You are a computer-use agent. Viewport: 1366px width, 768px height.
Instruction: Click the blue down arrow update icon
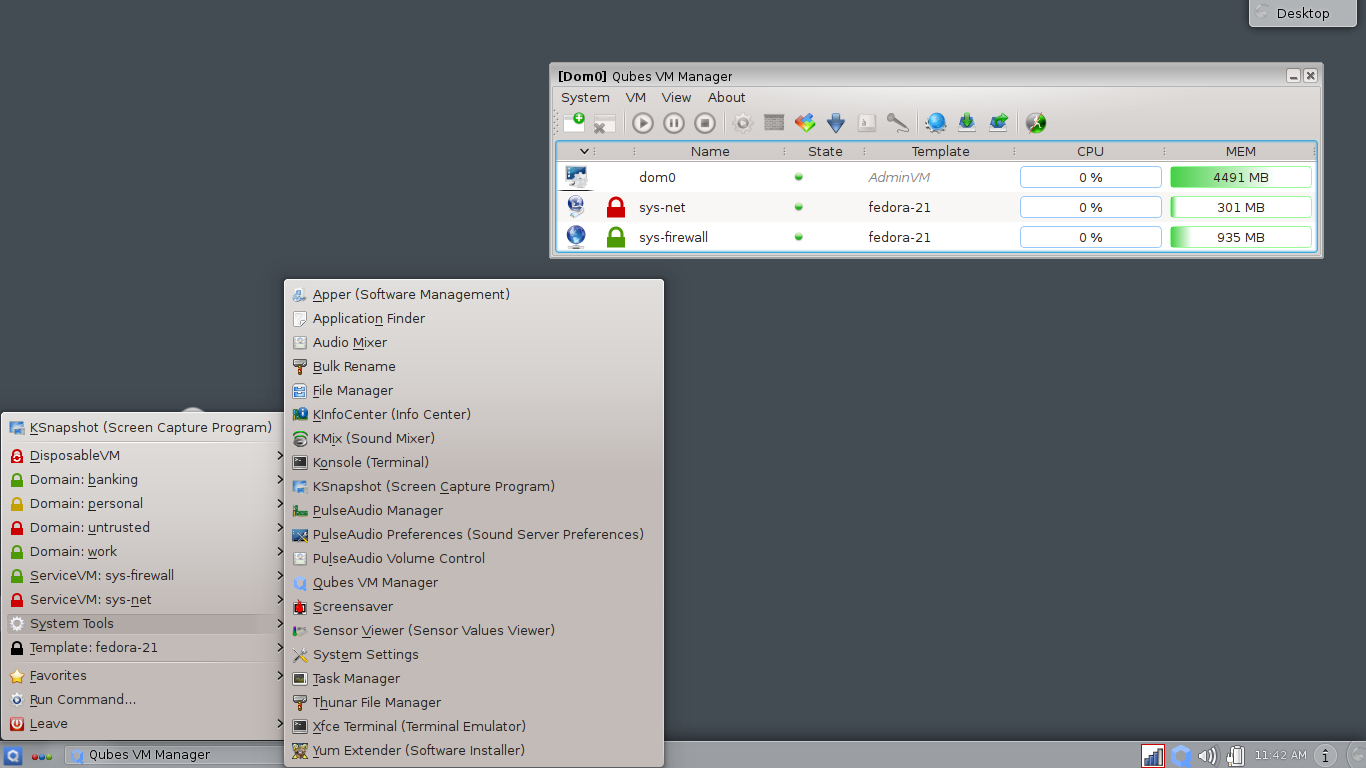pyautogui.click(x=836, y=123)
